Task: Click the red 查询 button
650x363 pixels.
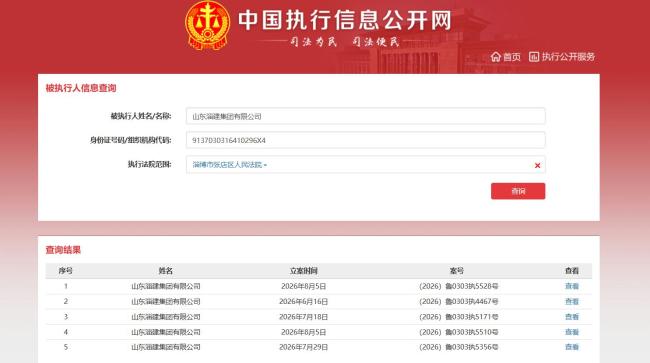Action: pos(518,191)
